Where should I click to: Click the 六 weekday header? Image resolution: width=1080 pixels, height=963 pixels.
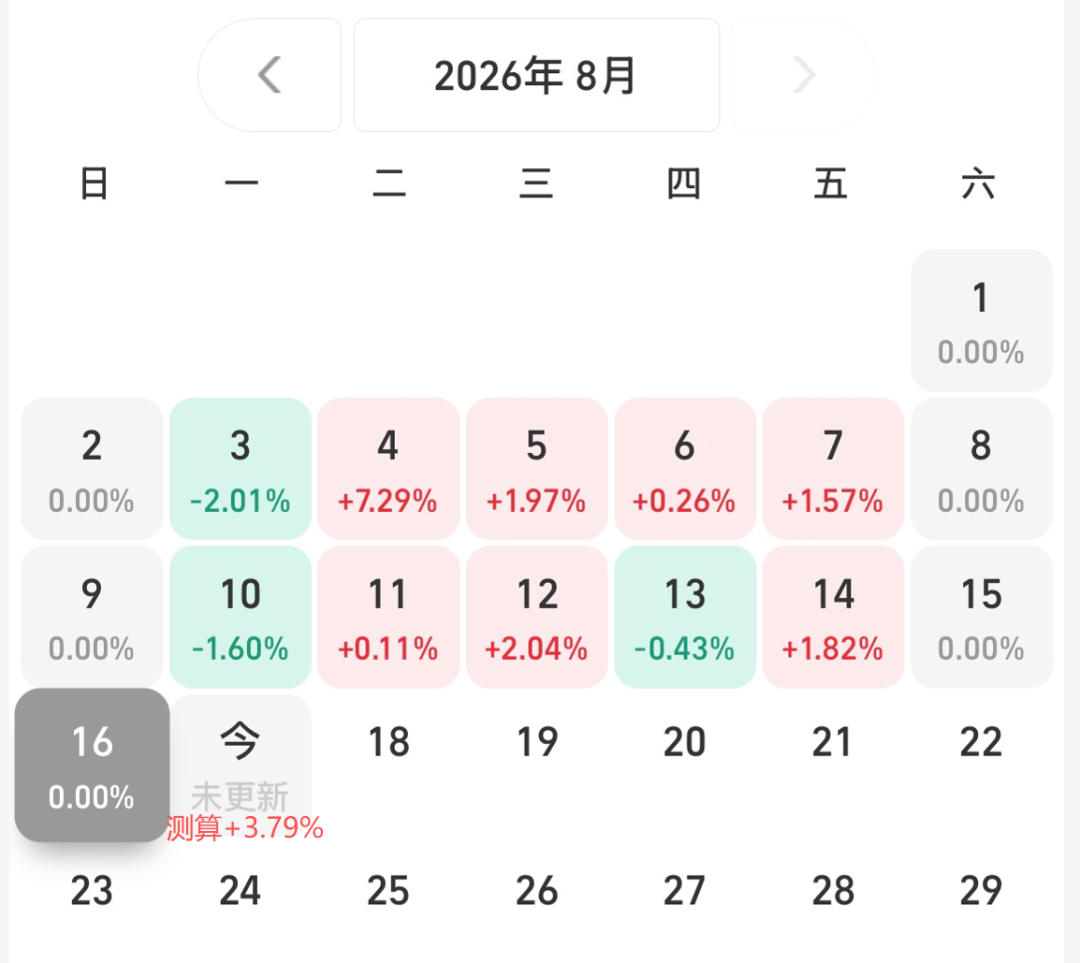tap(979, 184)
